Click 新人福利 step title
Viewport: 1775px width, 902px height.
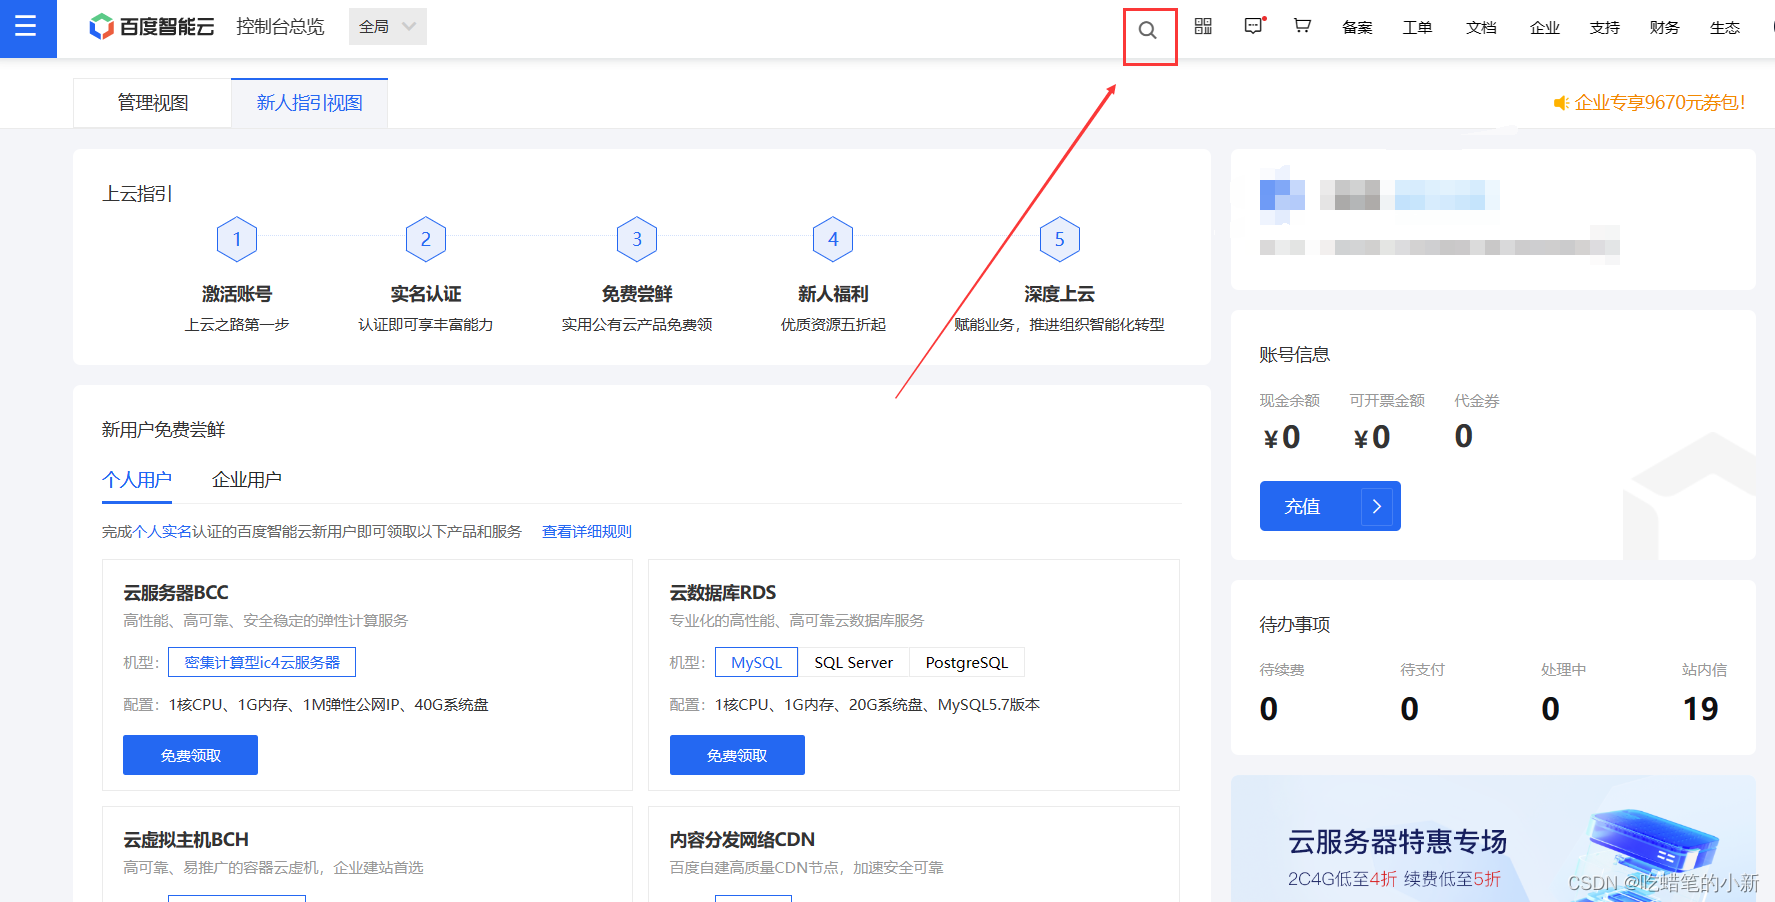[833, 294]
